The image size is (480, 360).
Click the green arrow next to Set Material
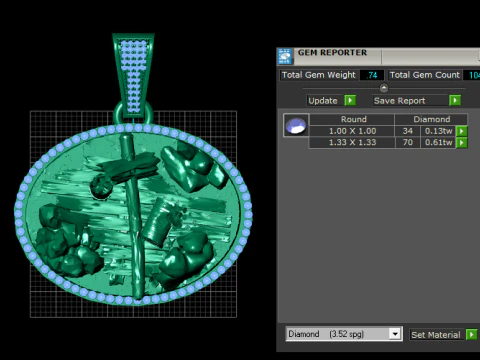click(472, 334)
